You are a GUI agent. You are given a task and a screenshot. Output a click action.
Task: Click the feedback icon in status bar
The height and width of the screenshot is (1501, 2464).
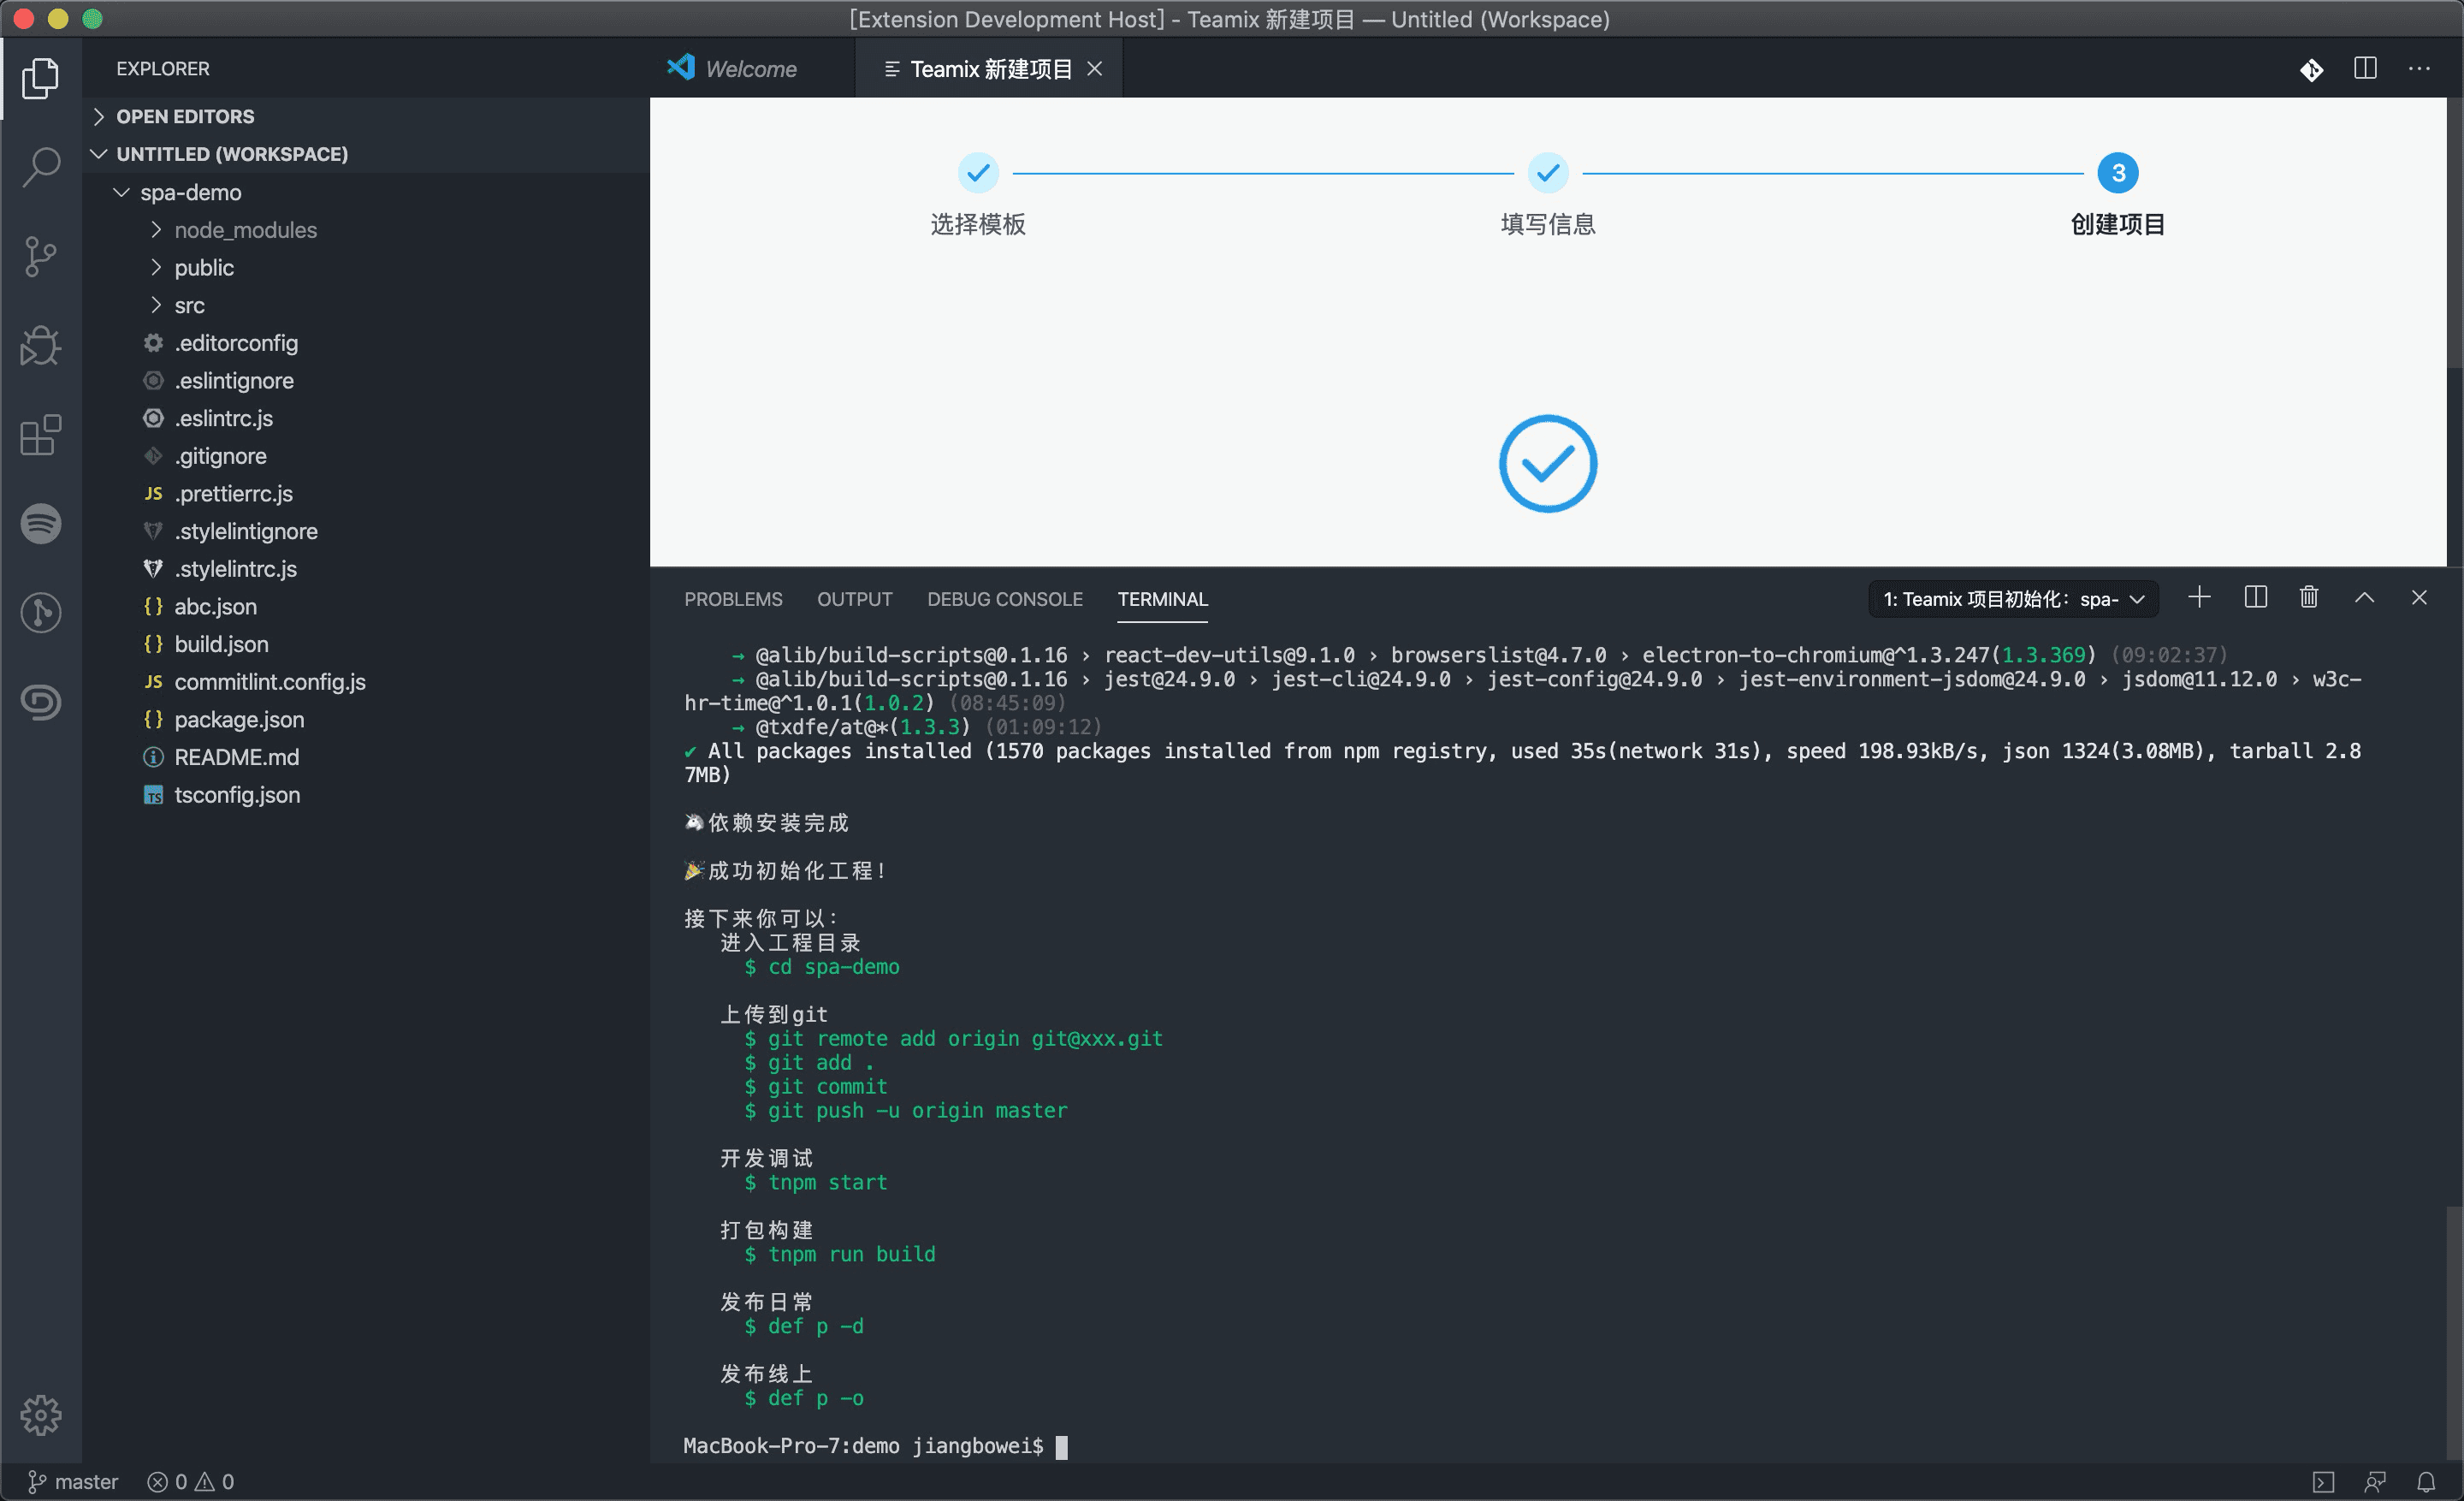tap(2375, 1481)
